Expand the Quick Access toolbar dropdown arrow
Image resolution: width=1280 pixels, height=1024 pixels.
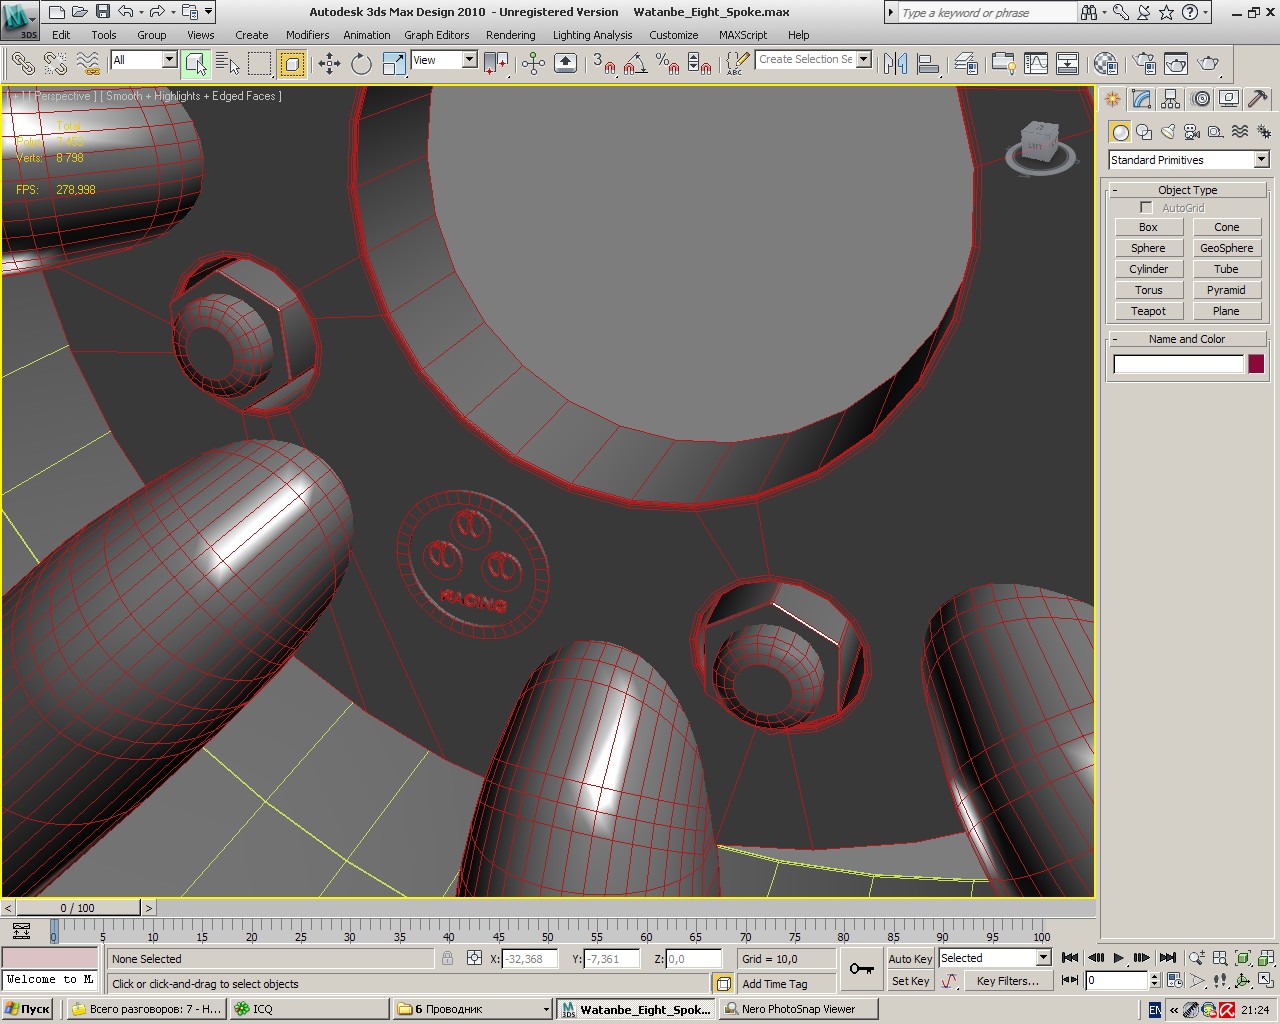point(208,12)
